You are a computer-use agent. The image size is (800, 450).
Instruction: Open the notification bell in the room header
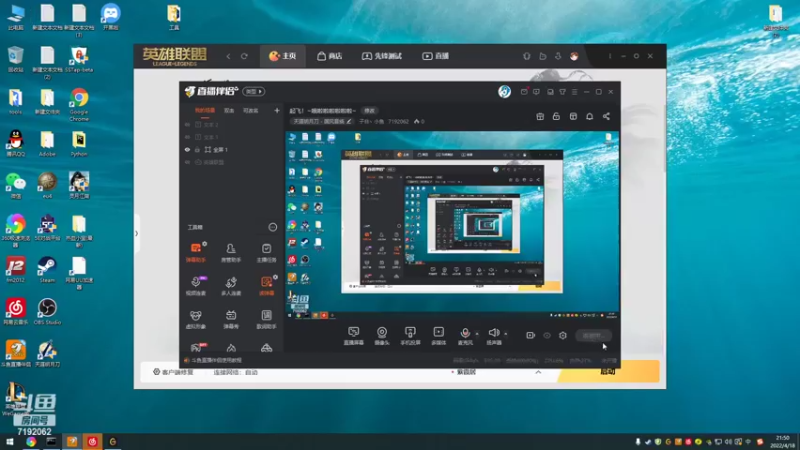pos(589,116)
